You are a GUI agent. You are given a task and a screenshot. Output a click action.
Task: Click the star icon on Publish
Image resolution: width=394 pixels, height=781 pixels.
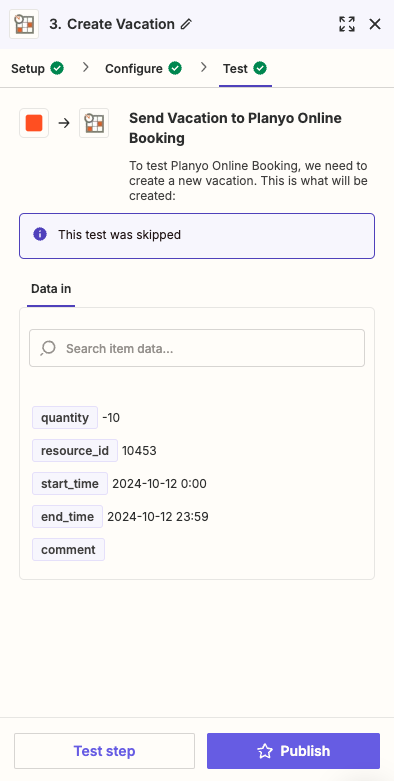click(x=265, y=751)
